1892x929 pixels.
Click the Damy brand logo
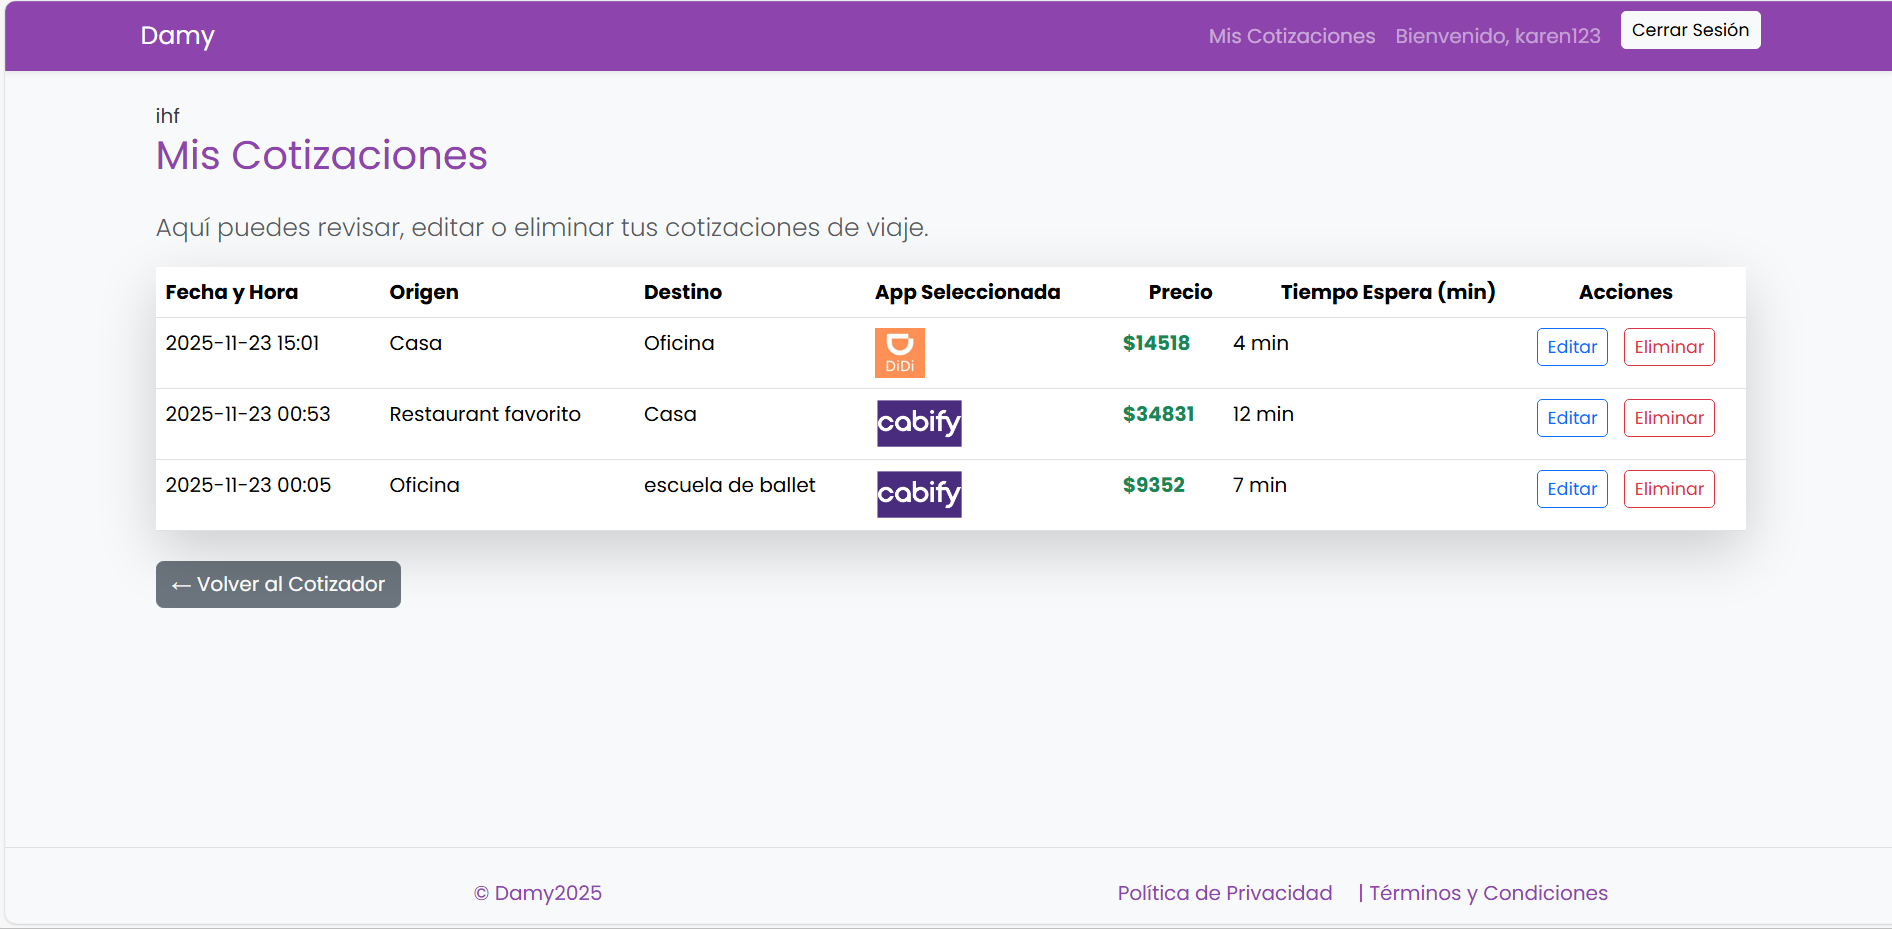(x=177, y=36)
